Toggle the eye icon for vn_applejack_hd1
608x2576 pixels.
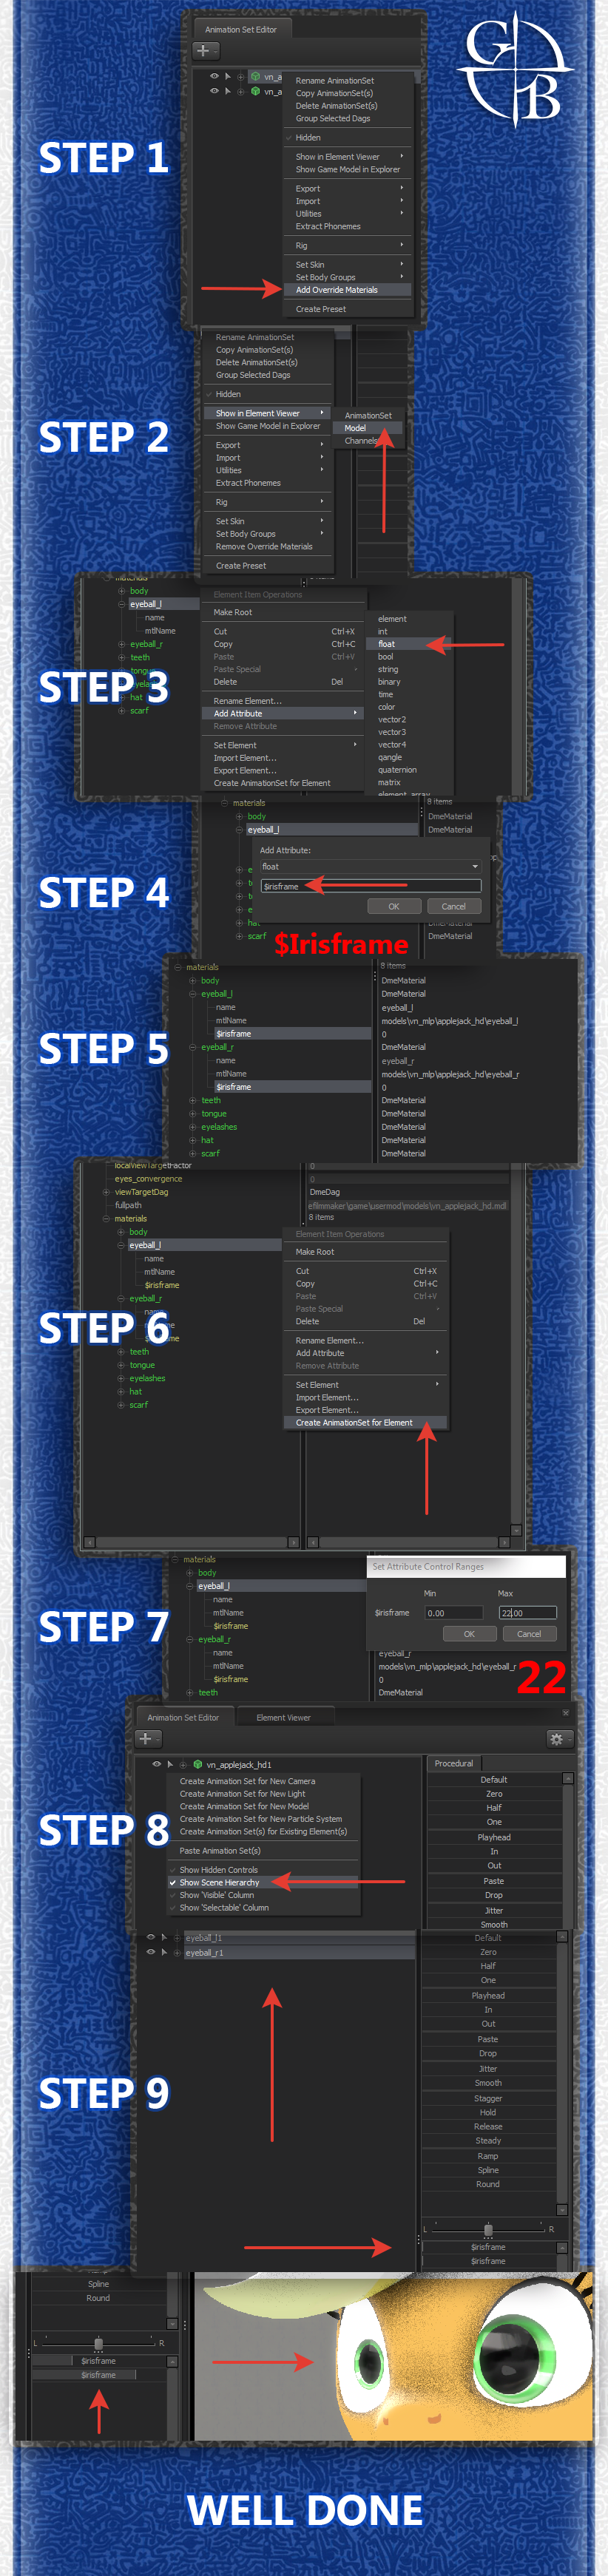156,1764
